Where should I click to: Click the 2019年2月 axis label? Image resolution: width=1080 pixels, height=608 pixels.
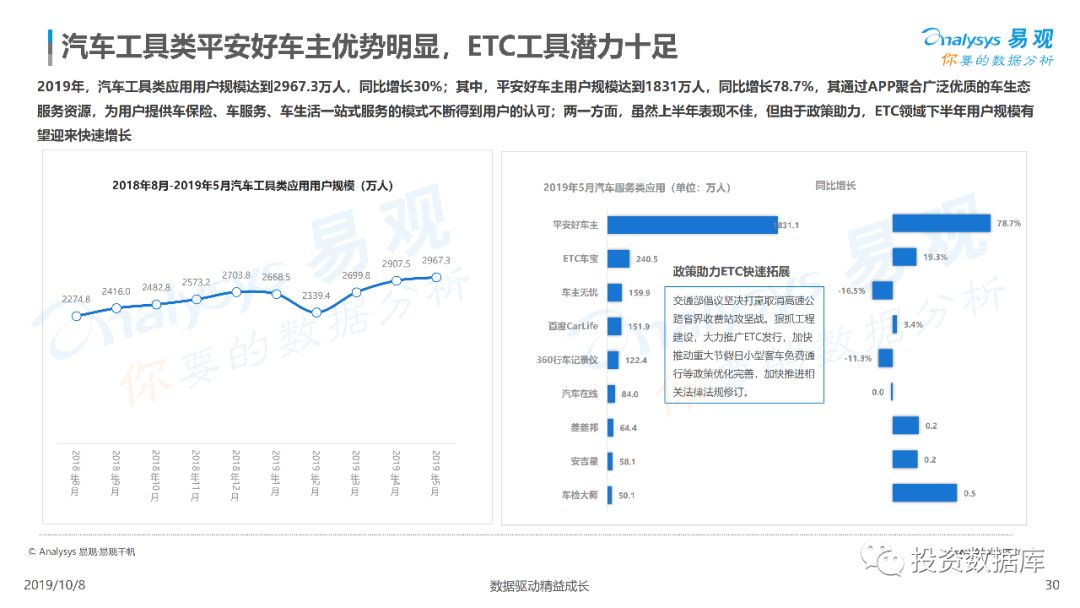tap(315, 473)
